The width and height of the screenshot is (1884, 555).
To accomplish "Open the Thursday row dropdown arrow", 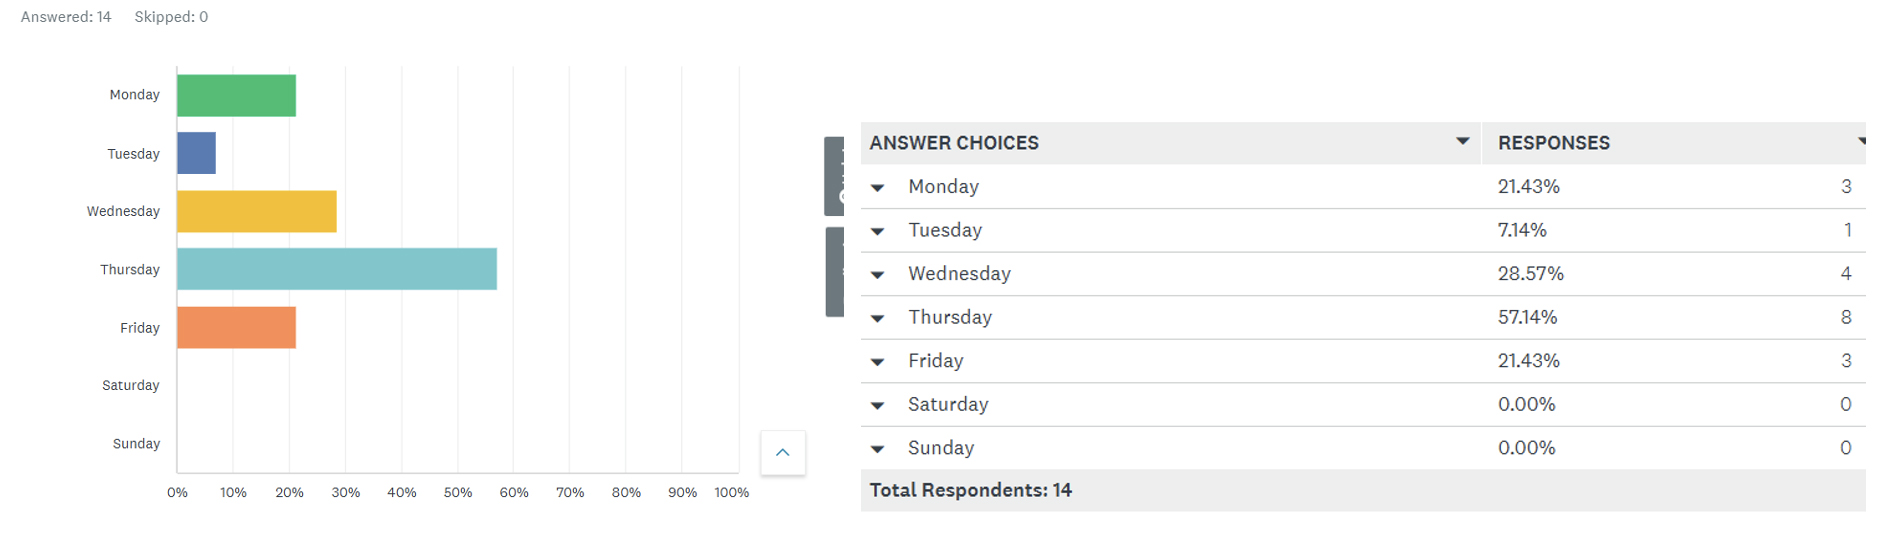I will (878, 319).
